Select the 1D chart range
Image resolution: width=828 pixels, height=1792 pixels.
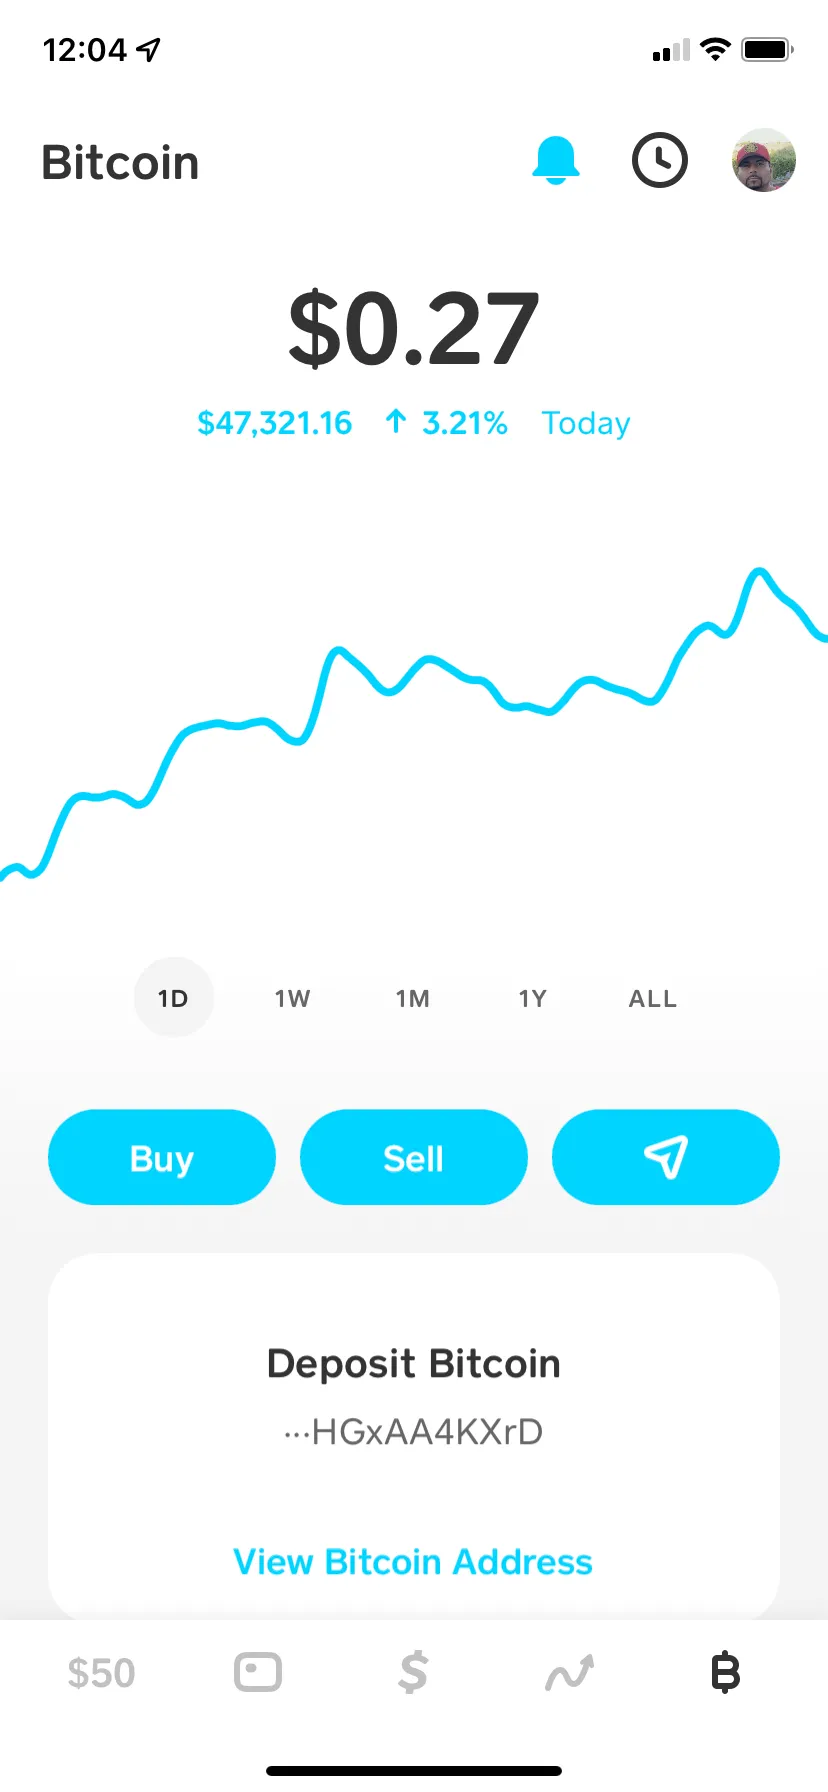pyautogui.click(x=173, y=998)
